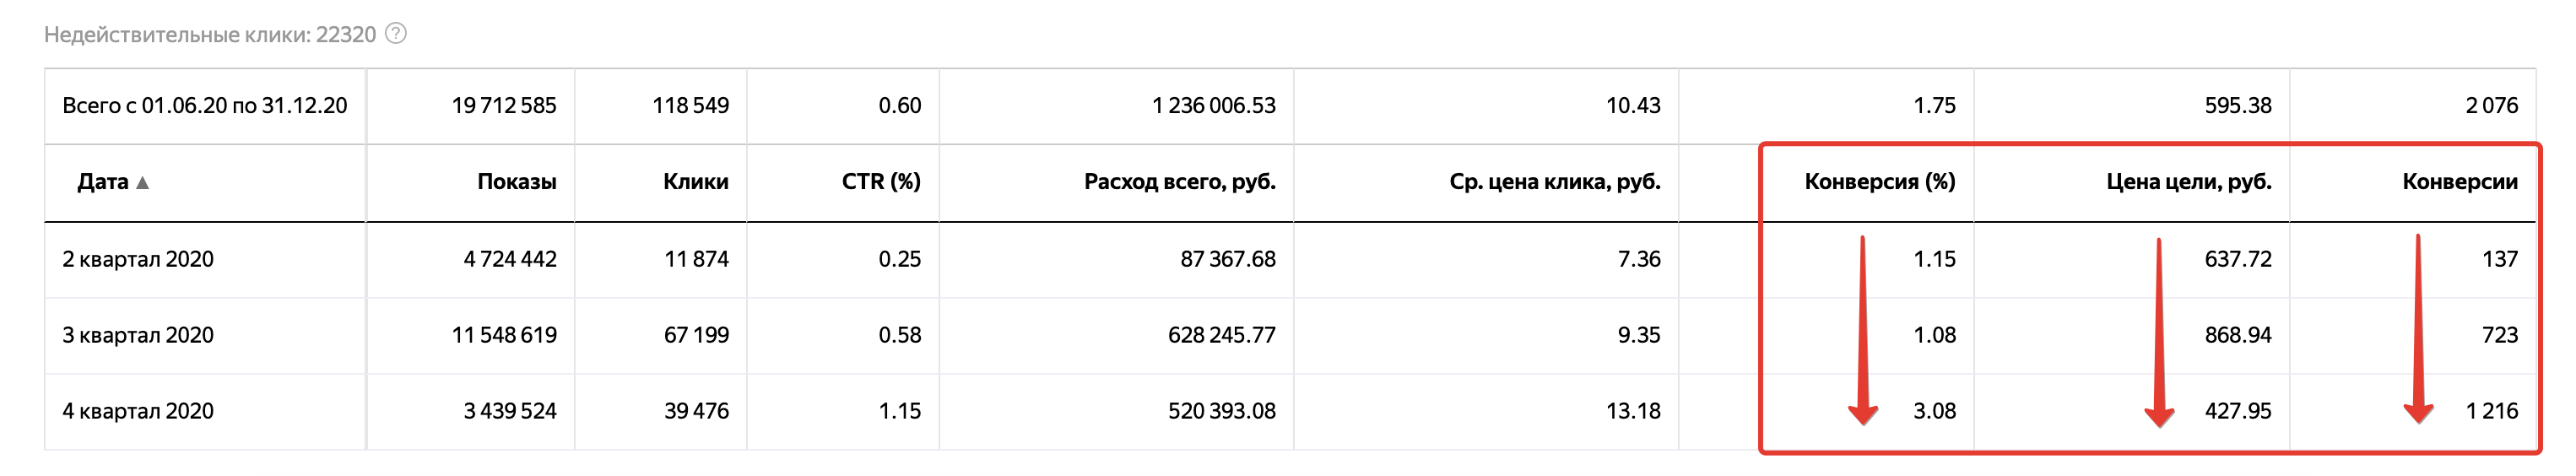Screen dimensions: 2576x476
Task: Select the 3 квартал 2020 row
Action: click(x=1290, y=336)
